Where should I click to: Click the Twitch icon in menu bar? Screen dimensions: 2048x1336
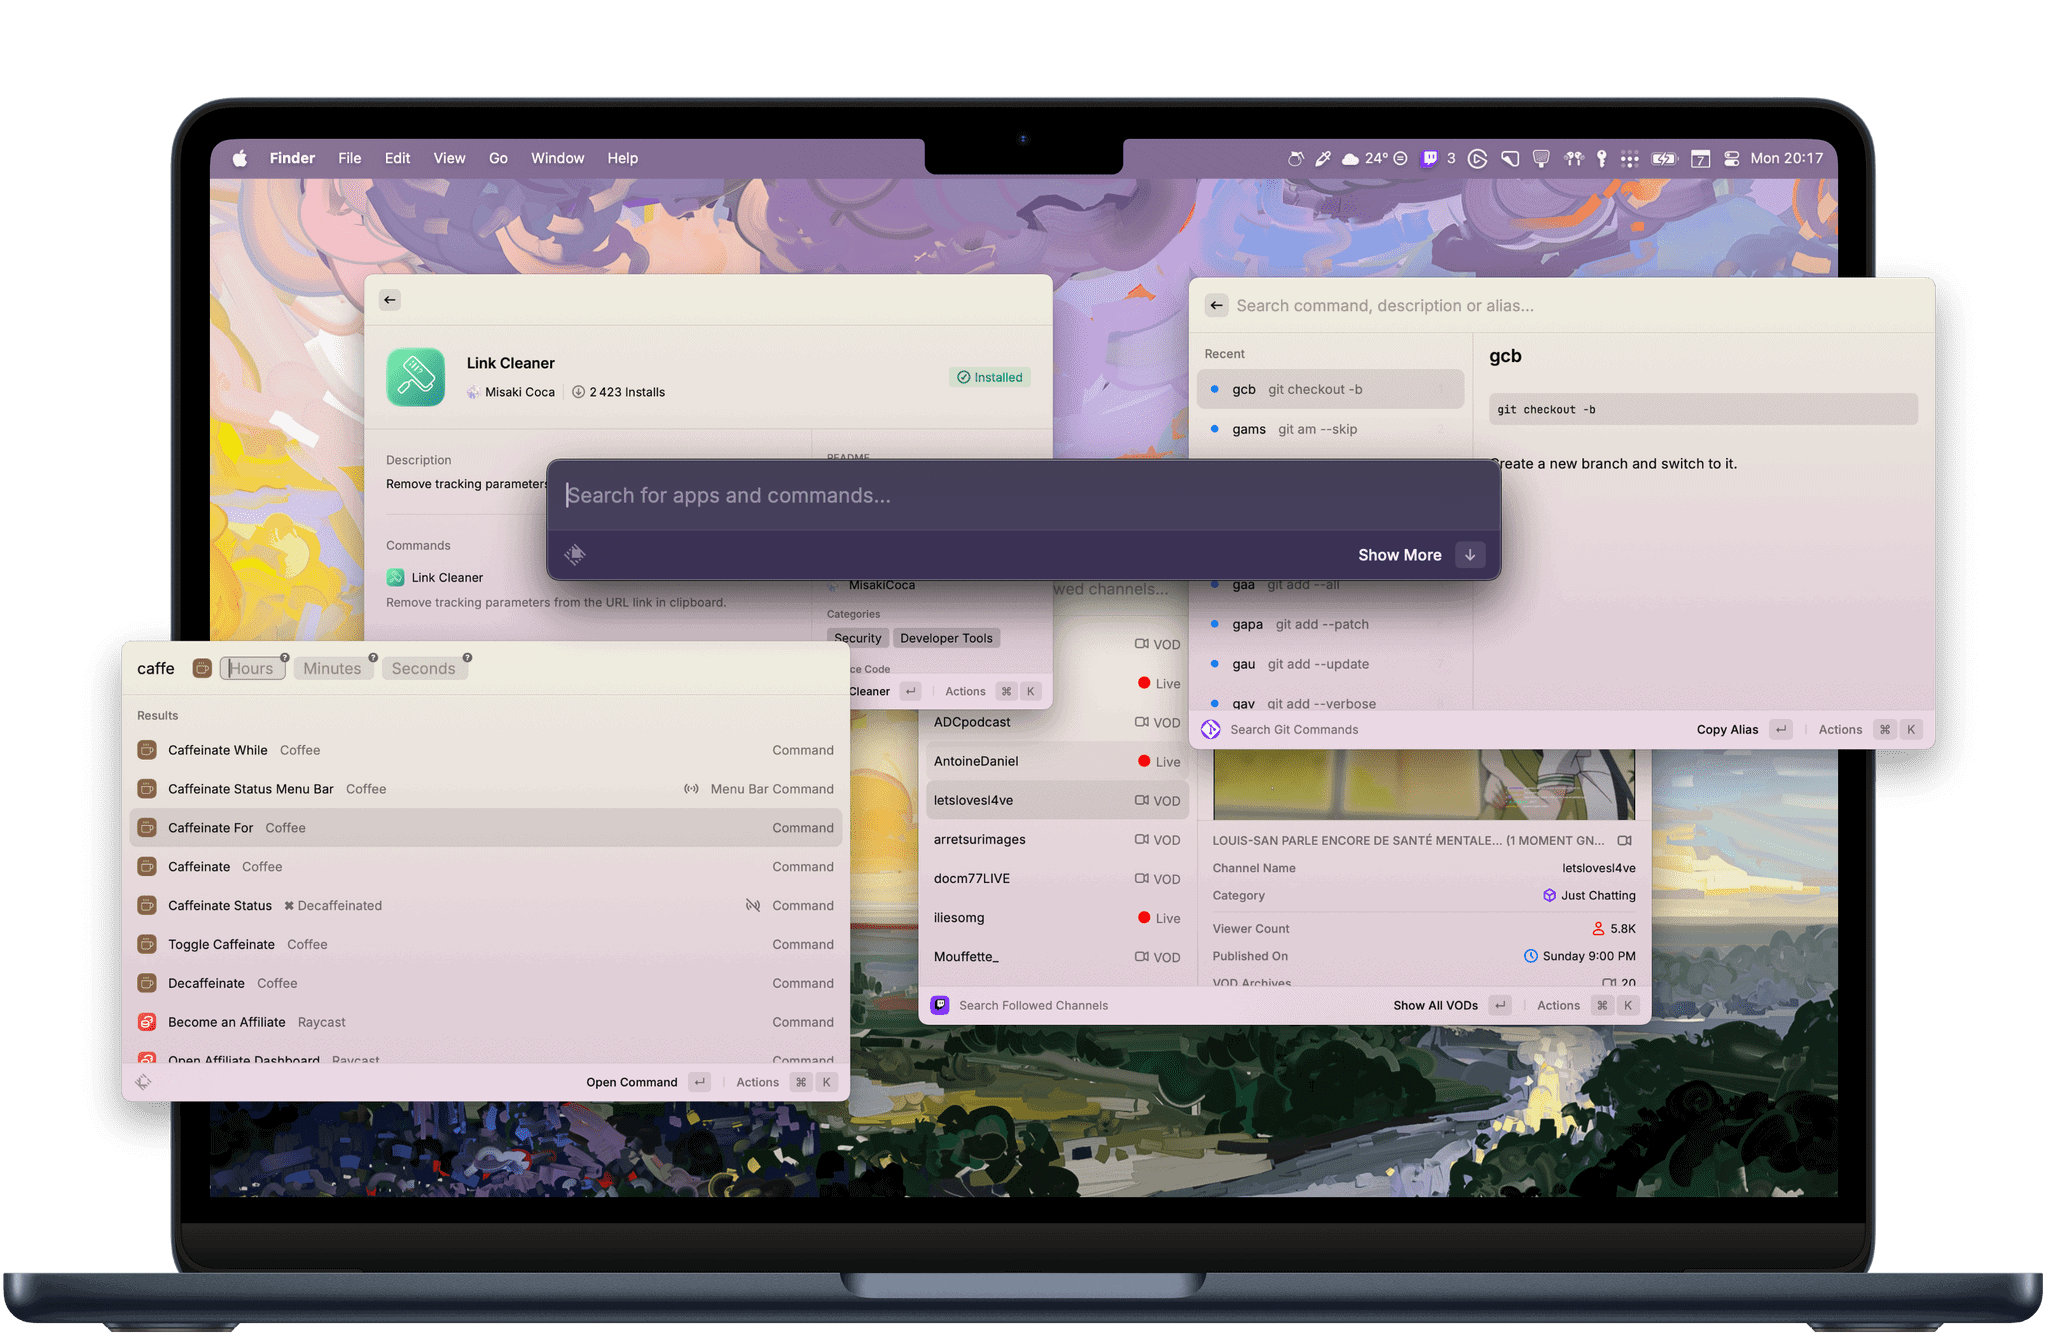click(x=1430, y=158)
